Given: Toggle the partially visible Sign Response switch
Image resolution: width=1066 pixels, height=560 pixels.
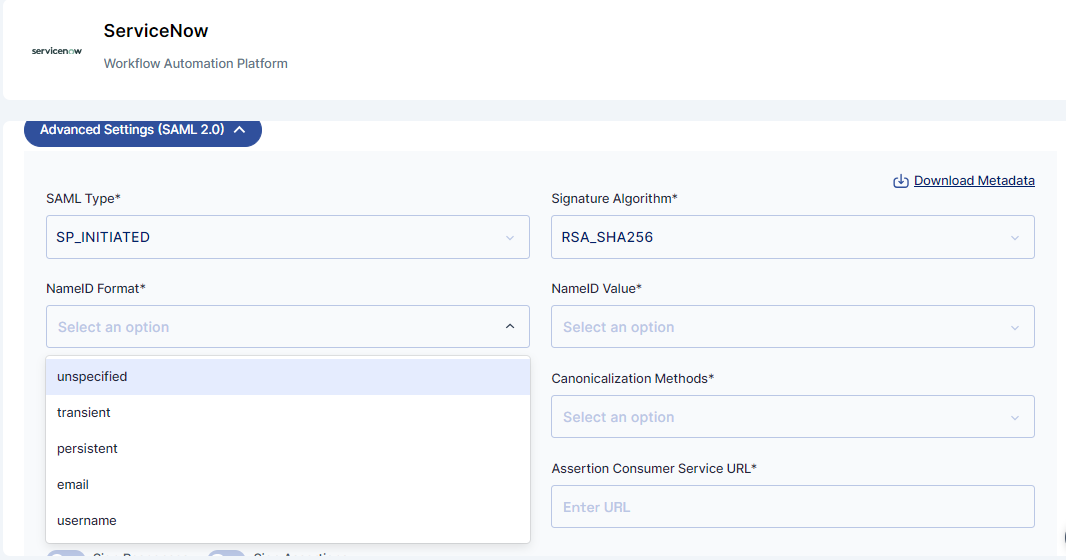Looking at the screenshot, I should pos(66,555).
